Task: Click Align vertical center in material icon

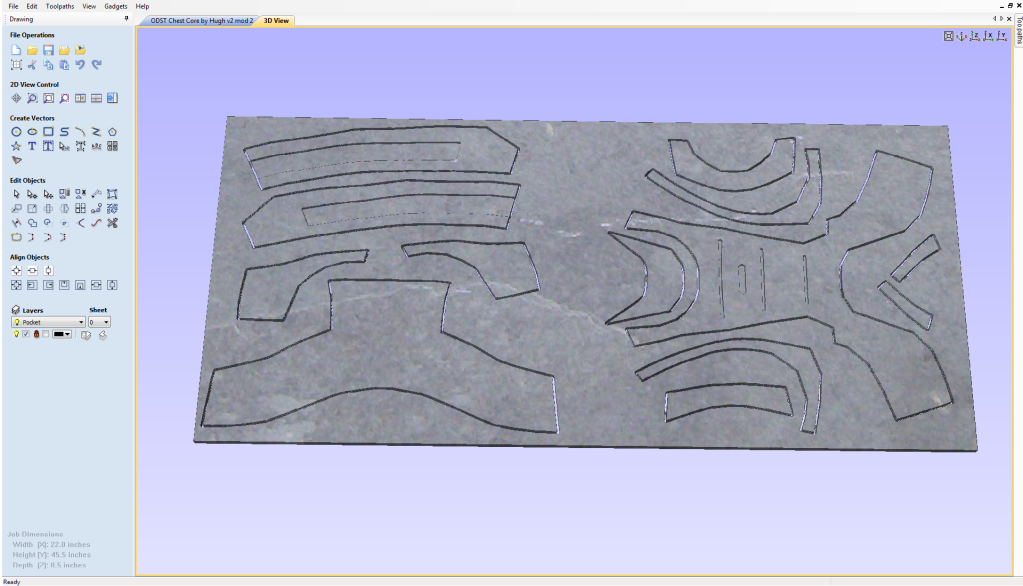Action: click(48, 270)
